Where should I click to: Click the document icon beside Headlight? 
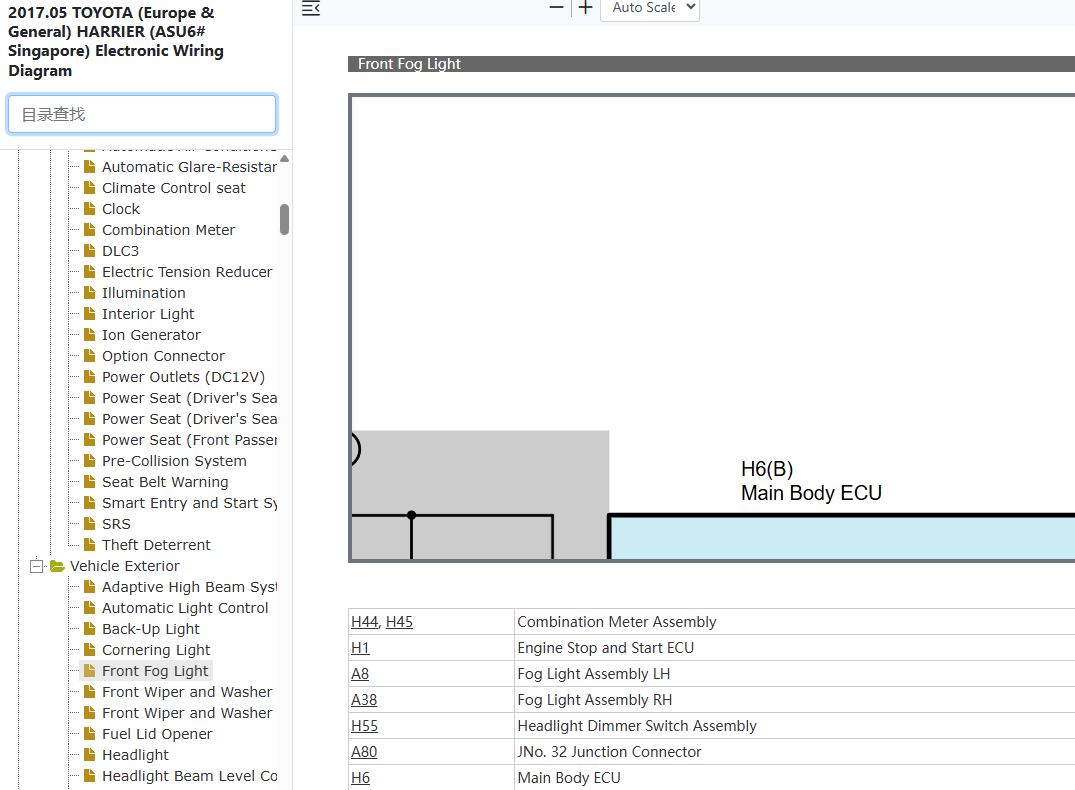tap(90, 754)
